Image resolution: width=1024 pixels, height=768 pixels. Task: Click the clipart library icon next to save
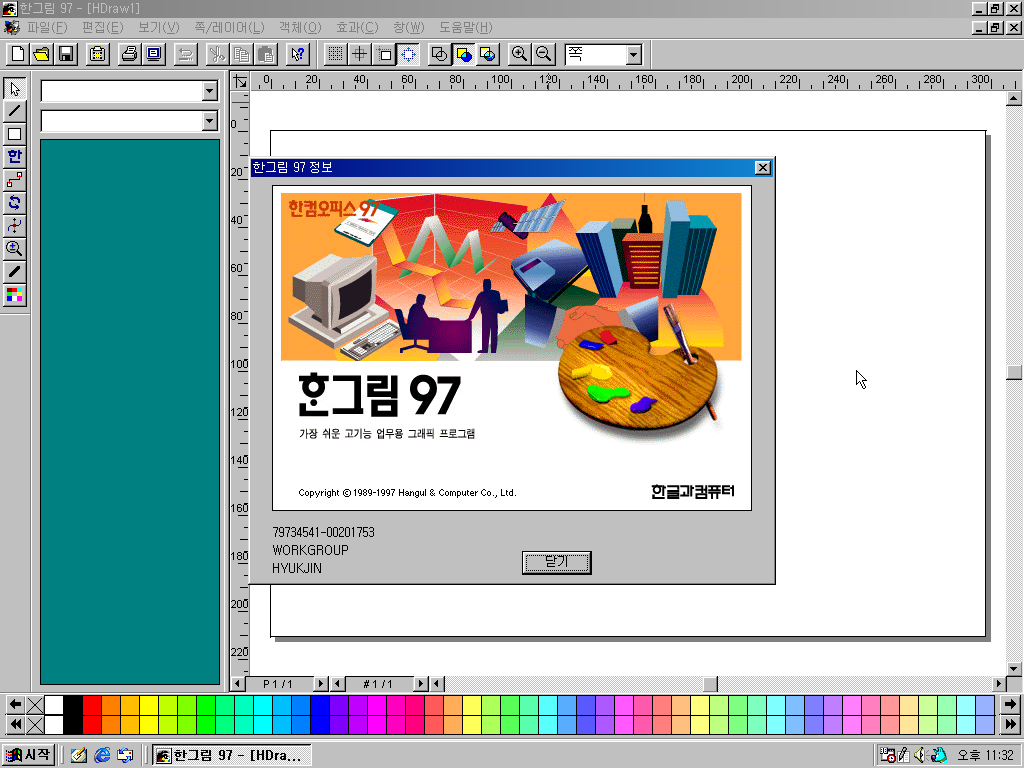pyautogui.click(x=97, y=54)
